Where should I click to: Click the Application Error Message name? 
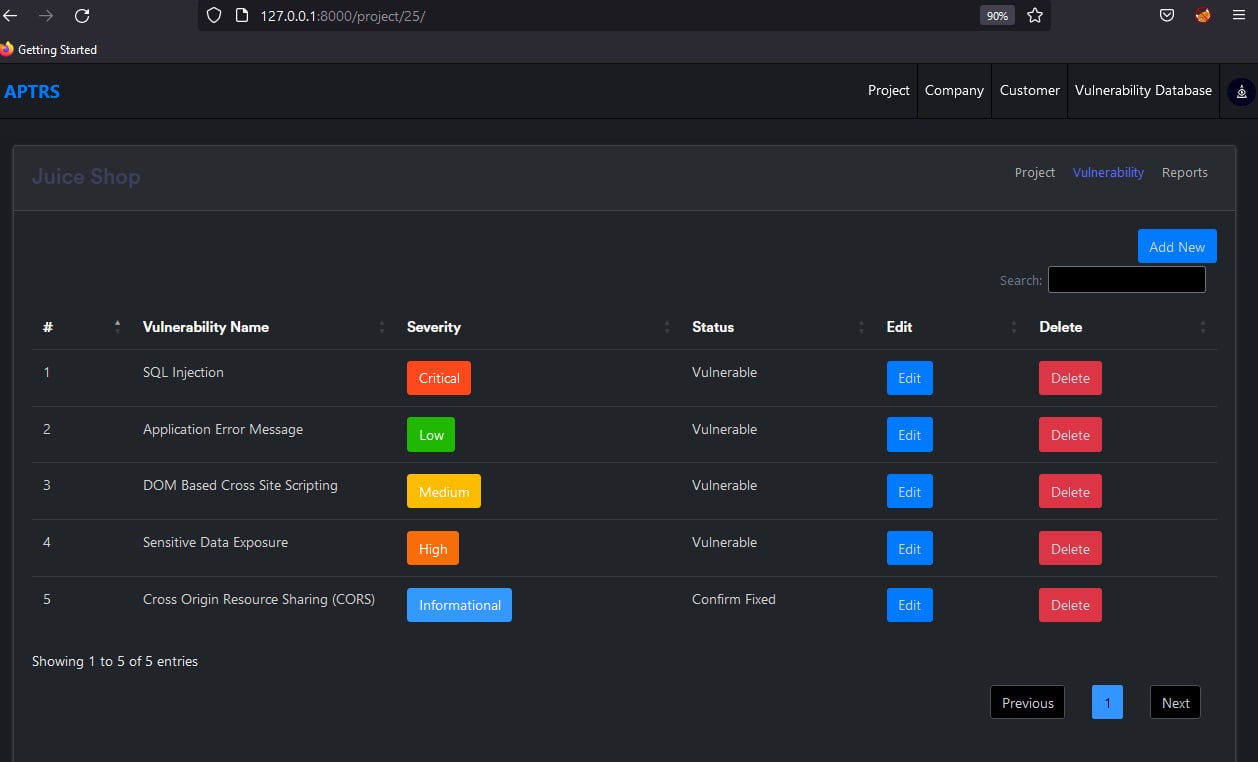click(223, 429)
